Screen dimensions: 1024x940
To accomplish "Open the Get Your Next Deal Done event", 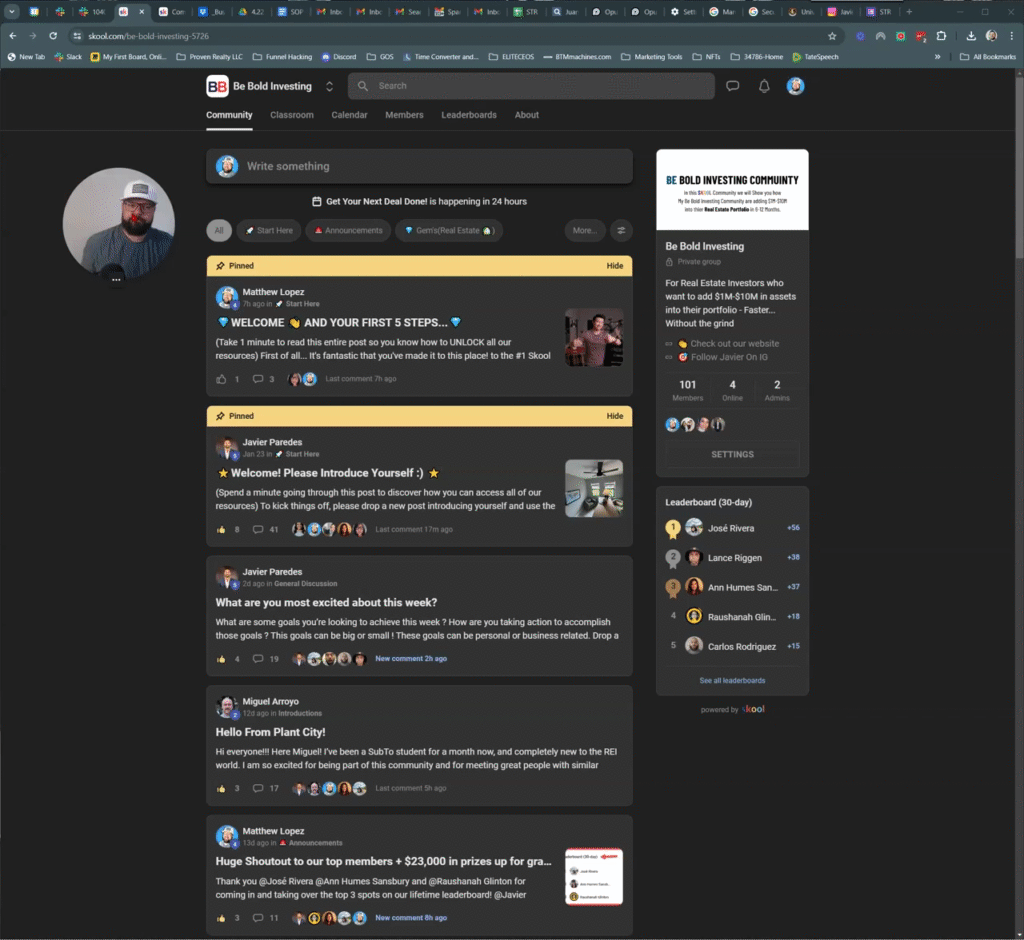I will [x=419, y=201].
